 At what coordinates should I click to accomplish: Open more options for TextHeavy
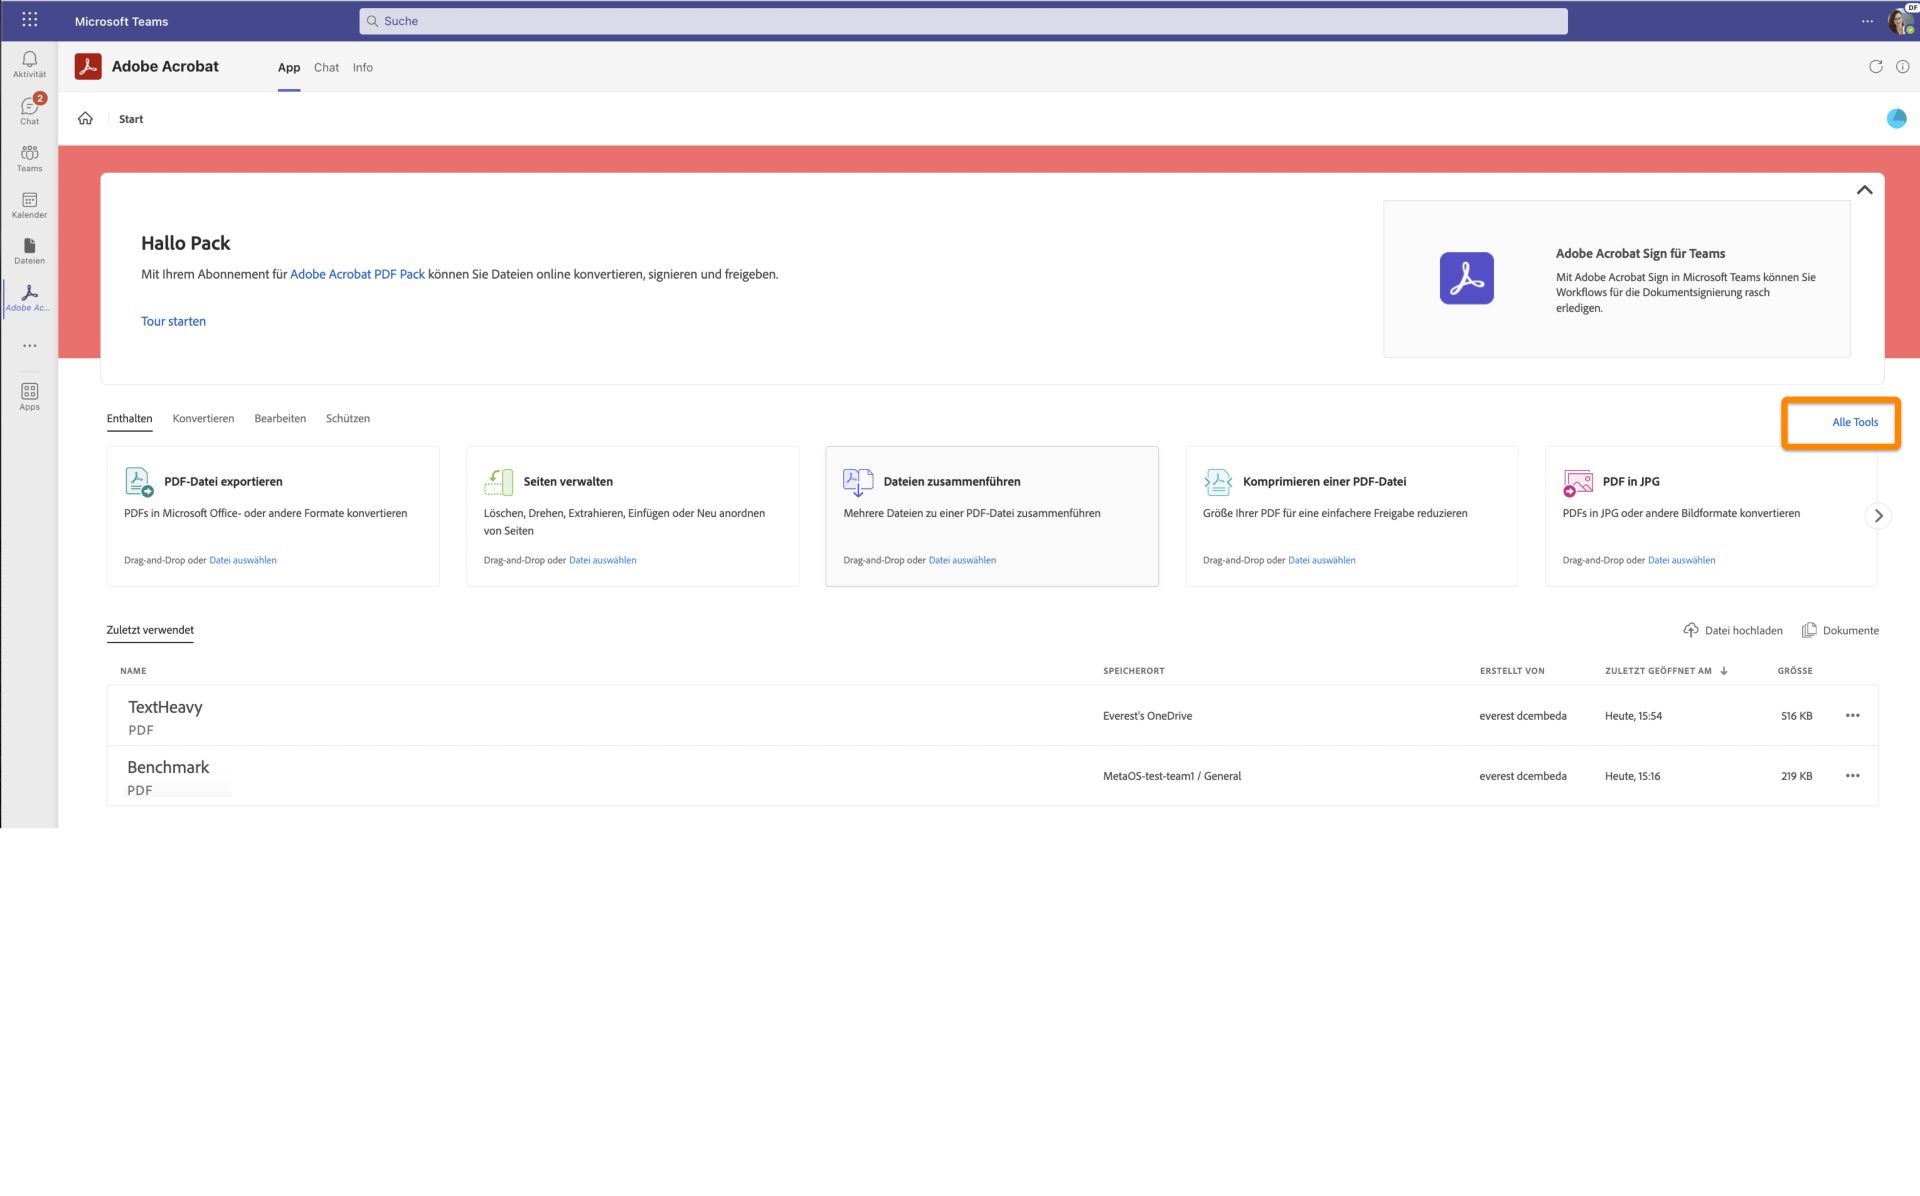1852,716
